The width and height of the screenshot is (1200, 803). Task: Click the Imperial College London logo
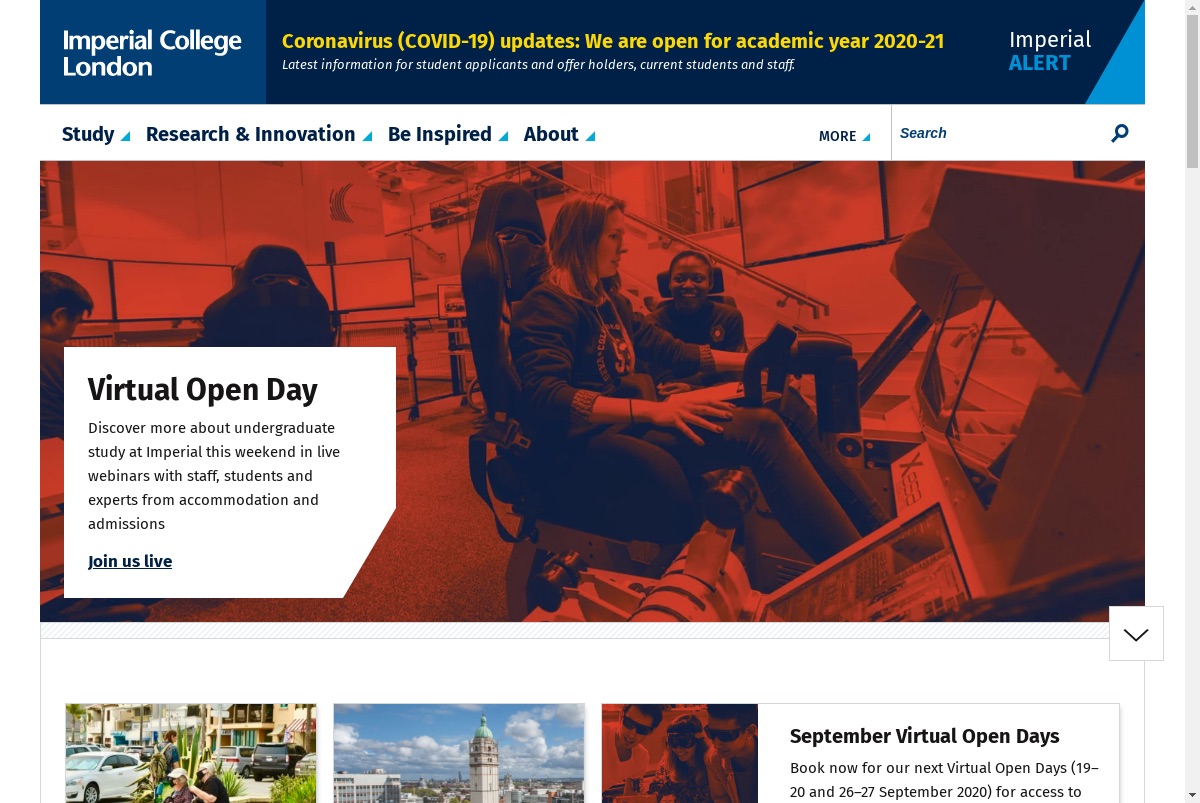coord(152,53)
